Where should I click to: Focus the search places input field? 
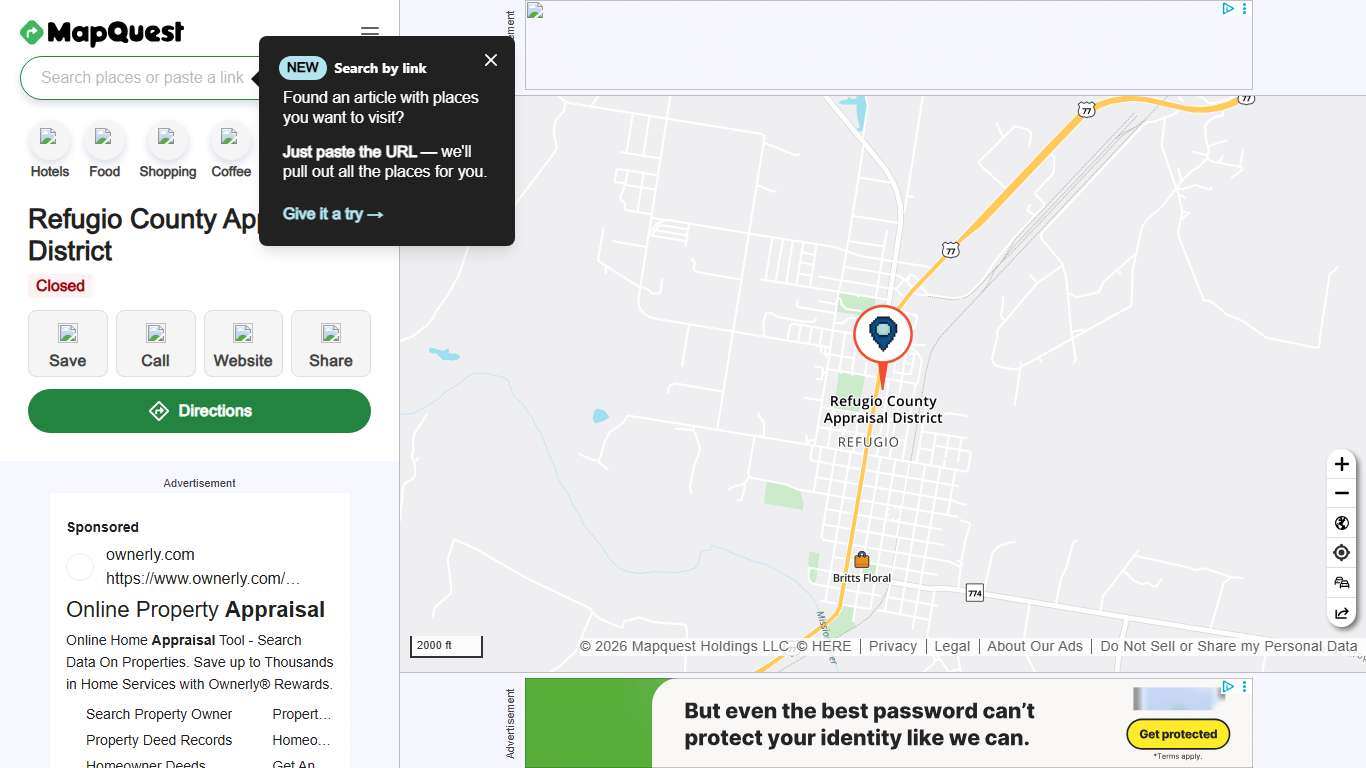[140, 78]
